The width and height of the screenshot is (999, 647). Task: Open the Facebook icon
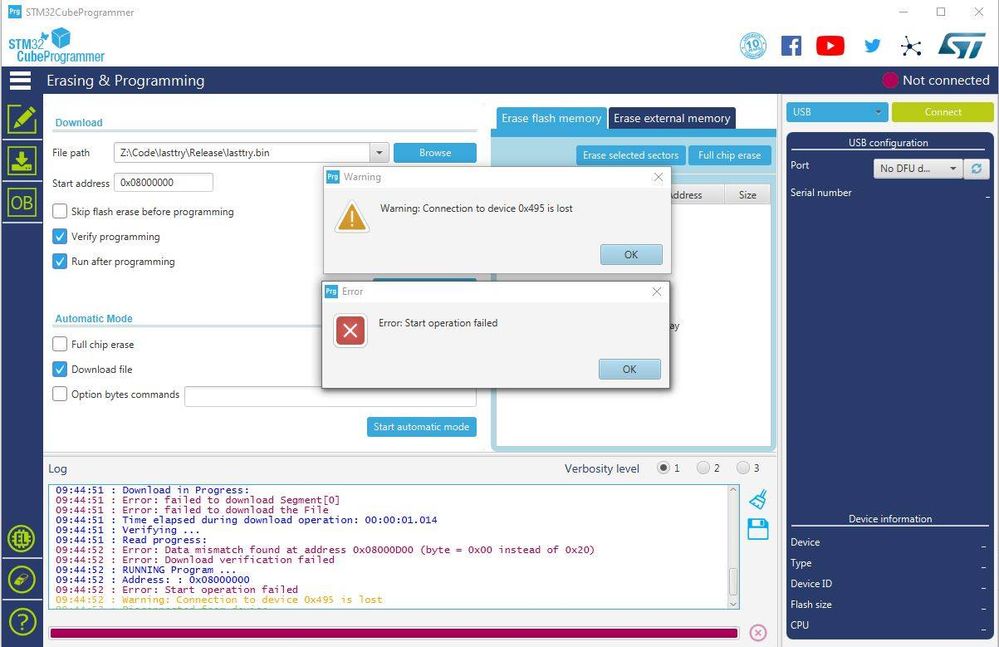(791, 46)
